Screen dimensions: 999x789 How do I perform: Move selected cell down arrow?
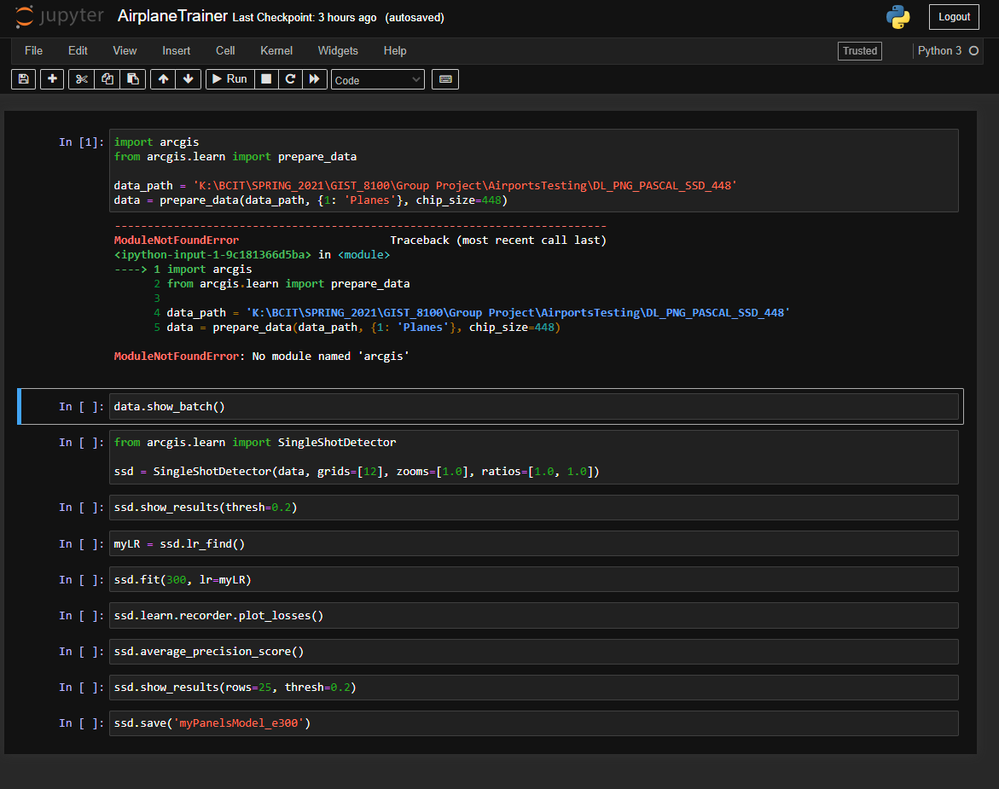189,79
